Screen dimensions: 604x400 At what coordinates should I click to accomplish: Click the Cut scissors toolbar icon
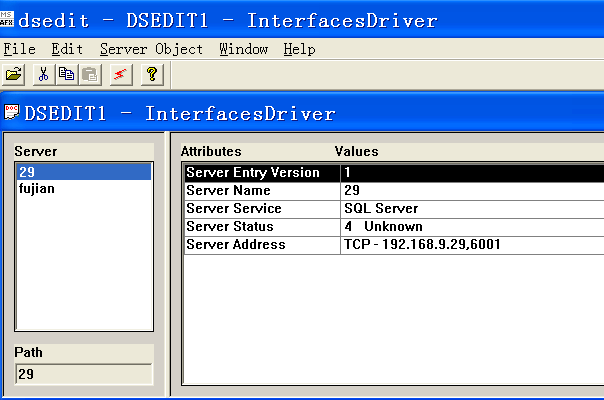[x=44, y=74]
